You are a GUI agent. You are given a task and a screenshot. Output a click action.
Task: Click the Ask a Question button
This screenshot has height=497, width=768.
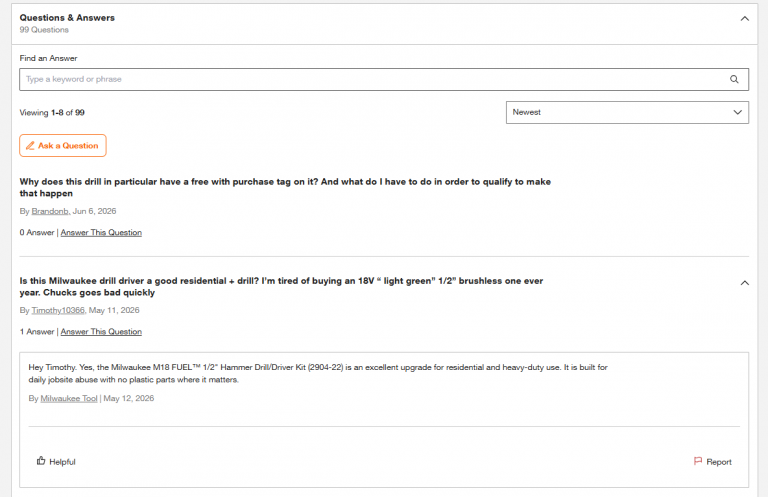pos(63,145)
